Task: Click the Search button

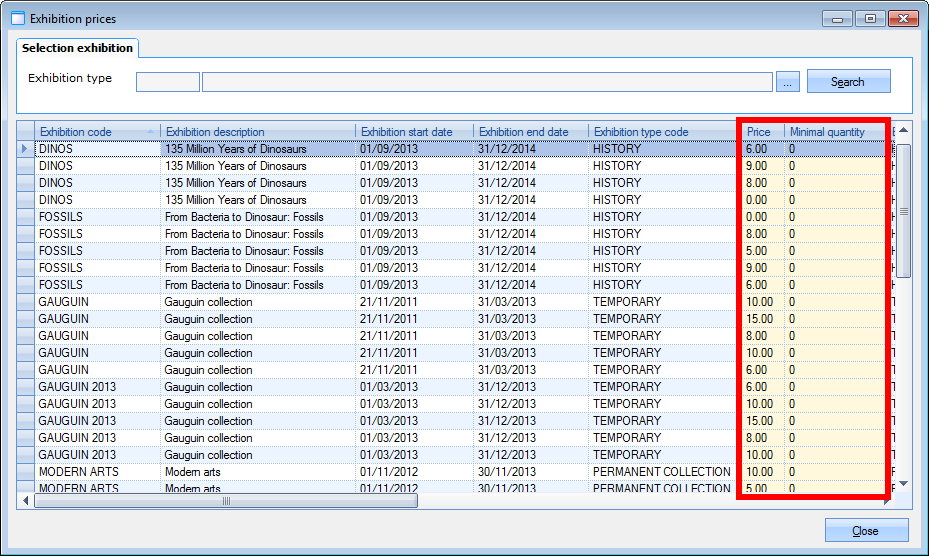Action: click(x=848, y=82)
